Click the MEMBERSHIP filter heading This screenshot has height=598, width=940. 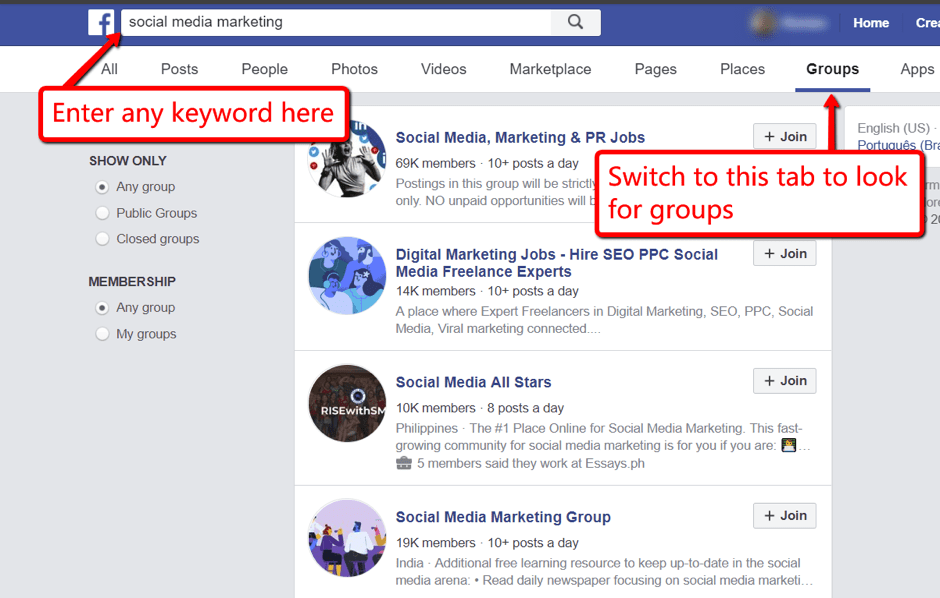(x=132, y=281)
